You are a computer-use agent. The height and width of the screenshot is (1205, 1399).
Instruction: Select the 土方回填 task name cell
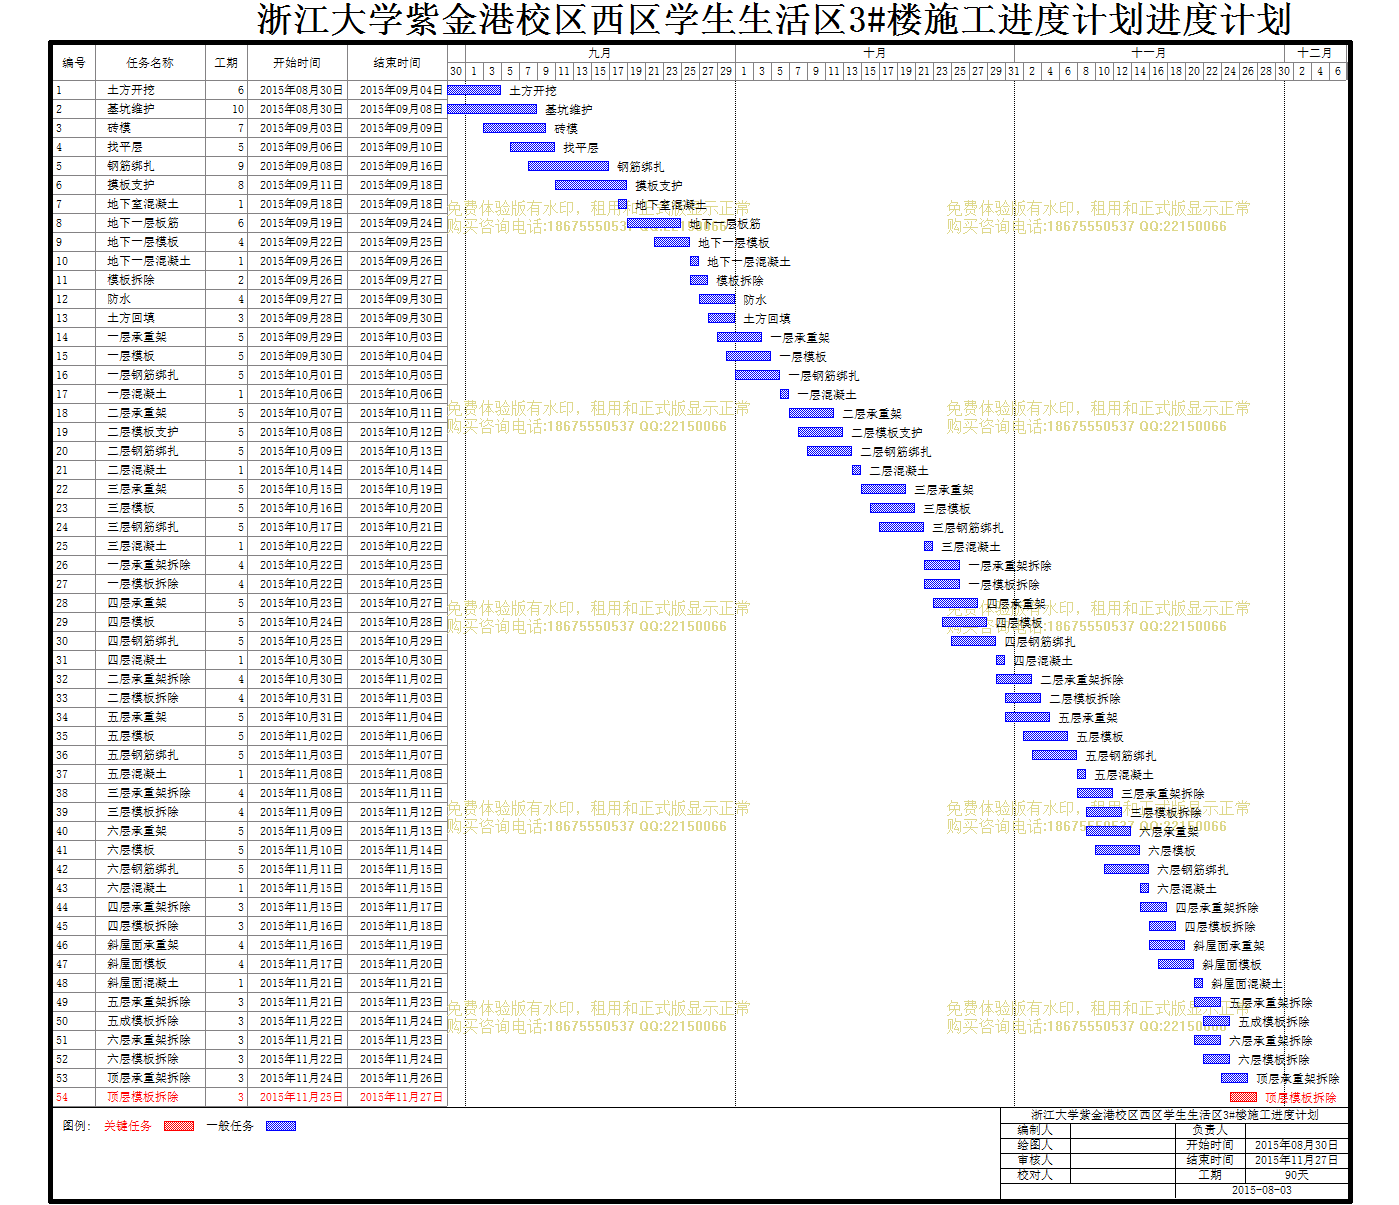[150, 318]
